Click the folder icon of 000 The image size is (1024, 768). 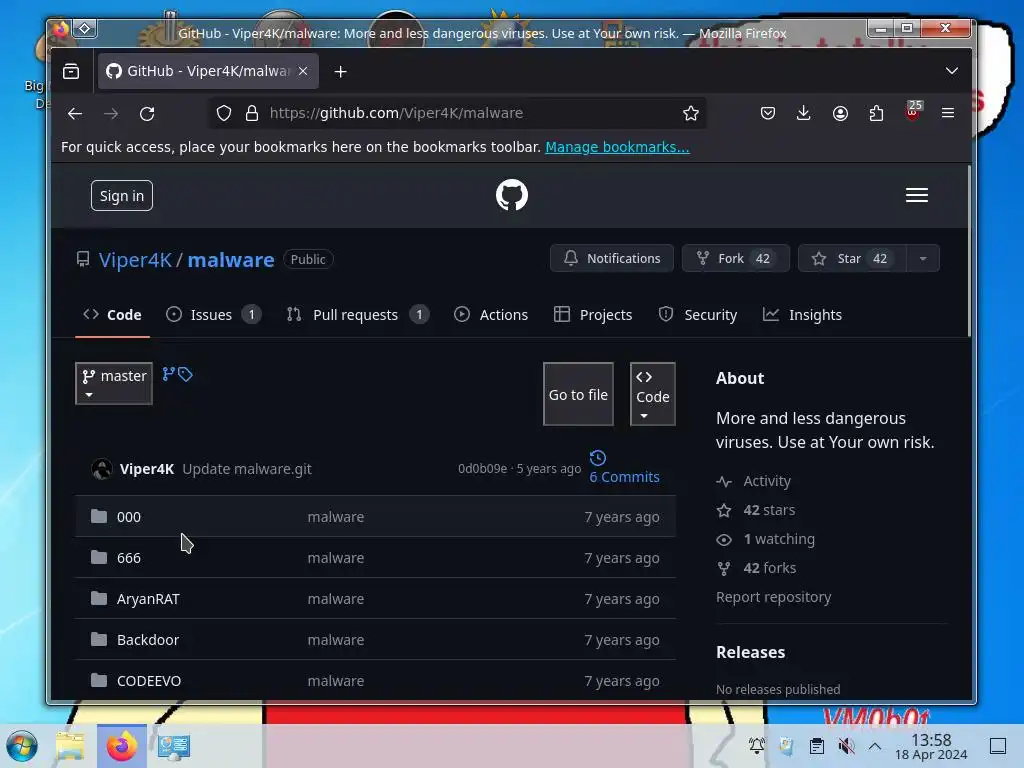coord(99,517)
